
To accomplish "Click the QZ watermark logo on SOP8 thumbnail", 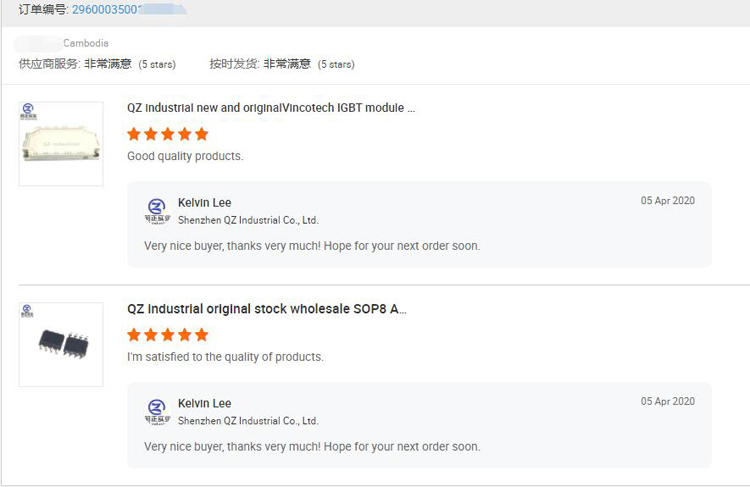I will 28,313.
